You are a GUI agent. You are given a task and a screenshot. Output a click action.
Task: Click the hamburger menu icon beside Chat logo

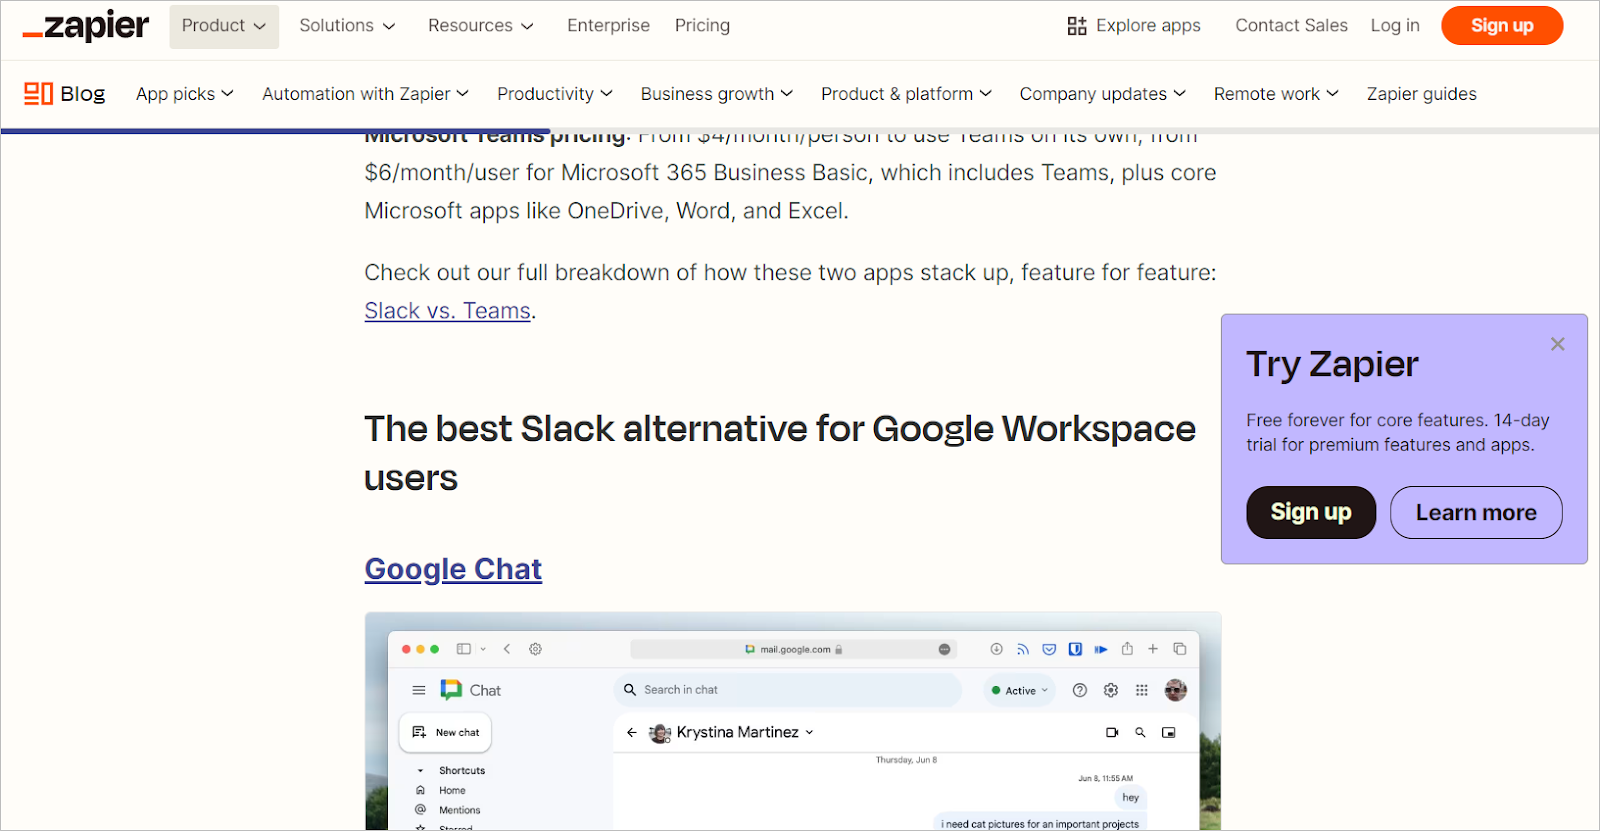[419, 690]
